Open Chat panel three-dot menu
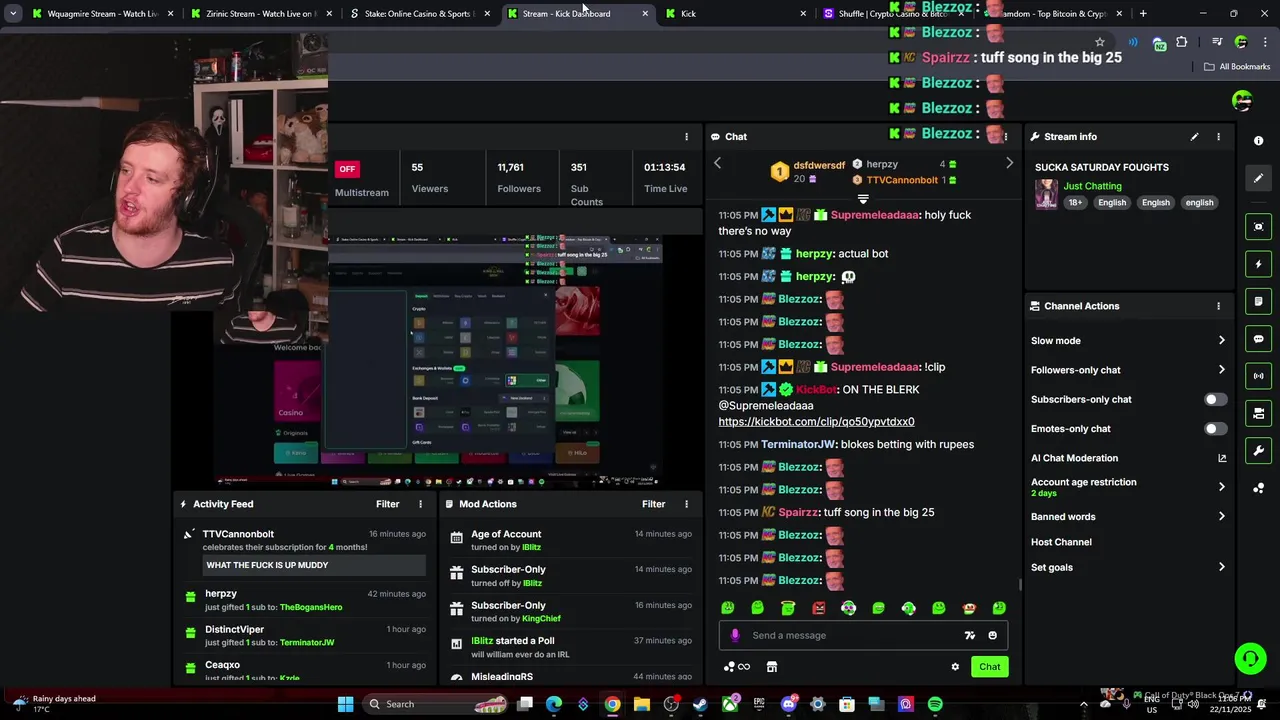 point(1006,137)
